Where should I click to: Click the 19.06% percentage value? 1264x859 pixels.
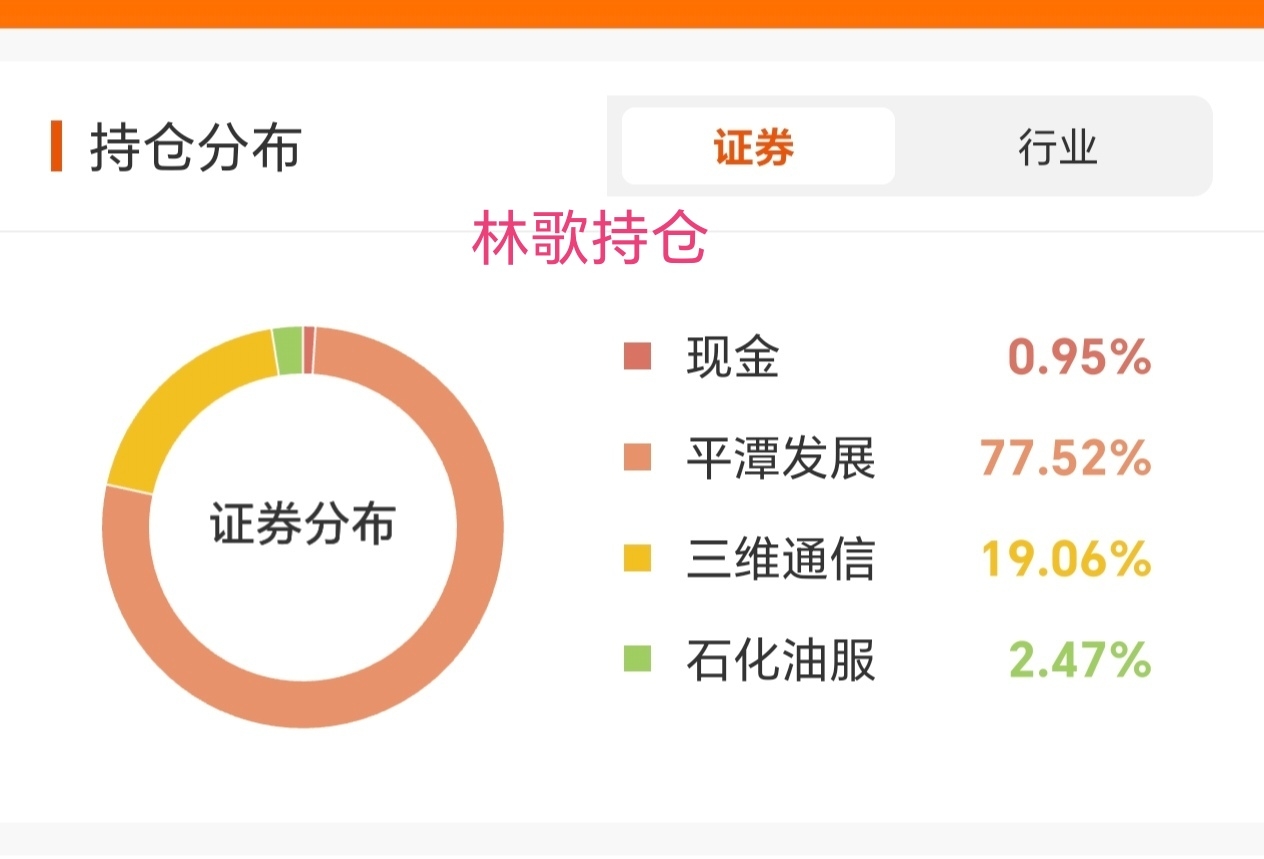pyautogui.click(x=1065, y=559)
